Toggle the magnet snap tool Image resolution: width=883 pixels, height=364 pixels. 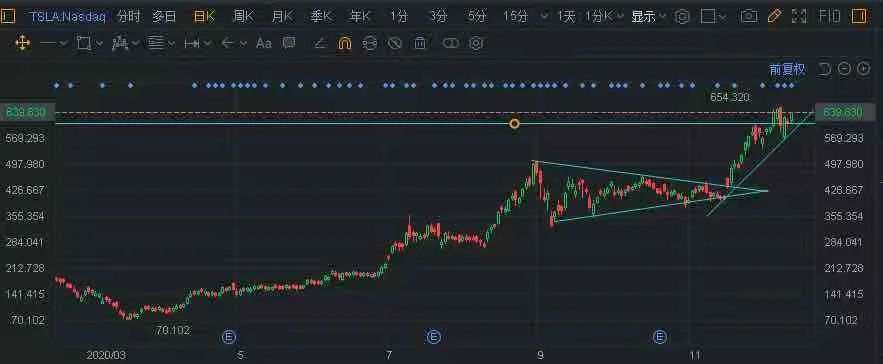pyautogui.click(x=345, y=43)
